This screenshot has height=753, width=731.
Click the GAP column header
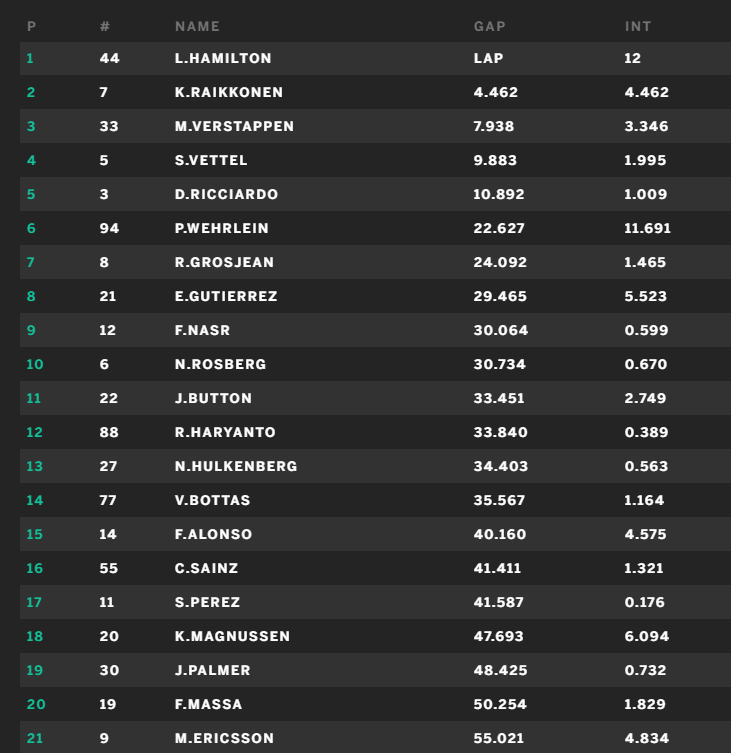click(x=489, y=26)
